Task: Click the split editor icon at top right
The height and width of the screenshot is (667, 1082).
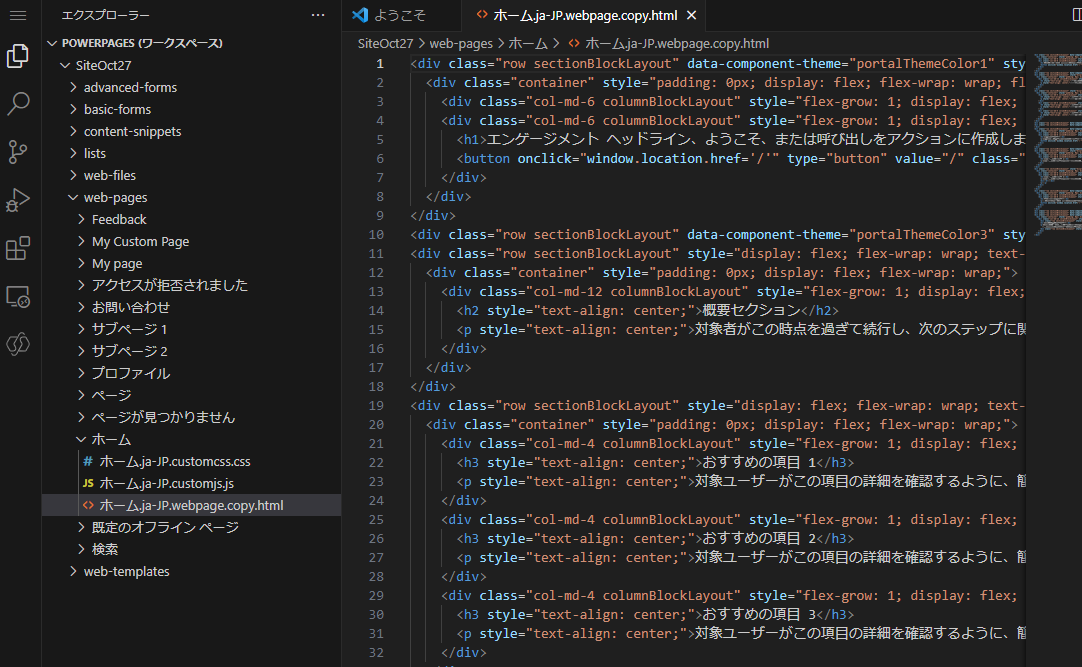Action: point(1076,15)
